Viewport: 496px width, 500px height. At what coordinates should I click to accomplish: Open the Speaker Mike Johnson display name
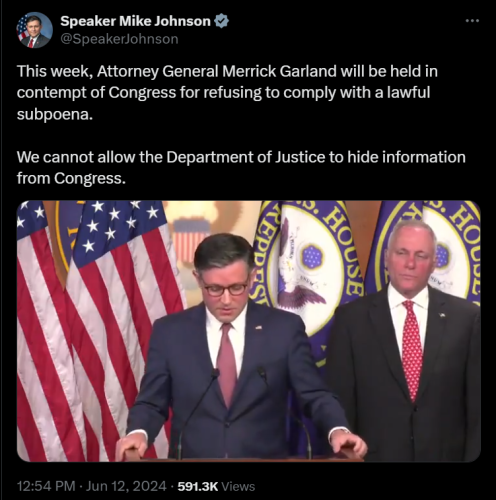[x=135, y=21]
